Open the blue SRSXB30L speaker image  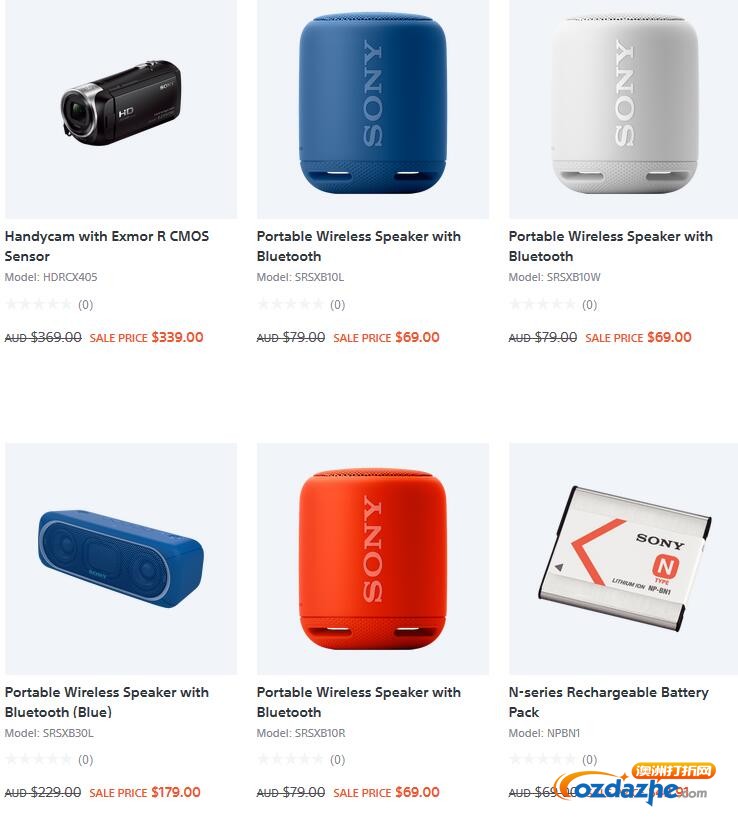(x=121, y=559)
